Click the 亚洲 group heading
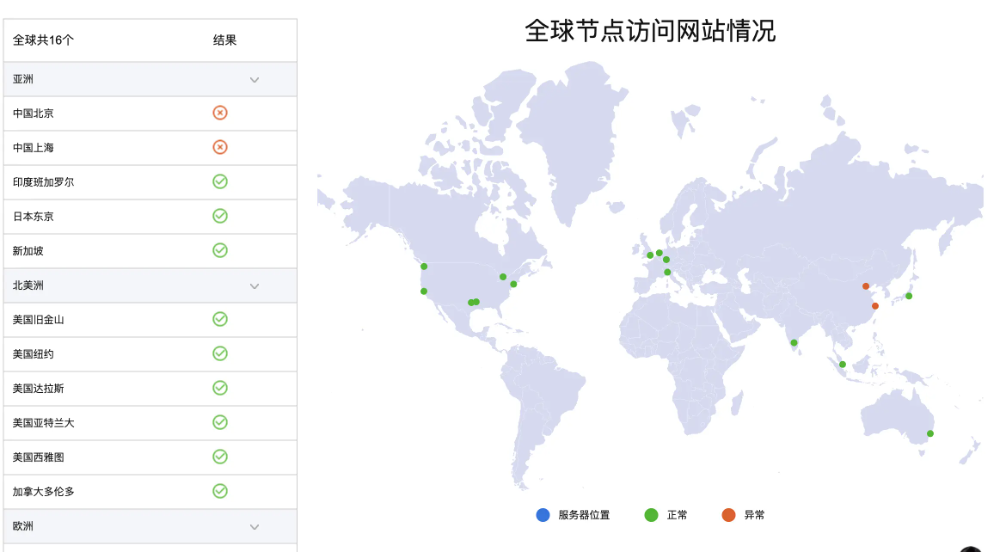Image resolution: width=1000 pixels, height=552 pixels. pos(23,79)
